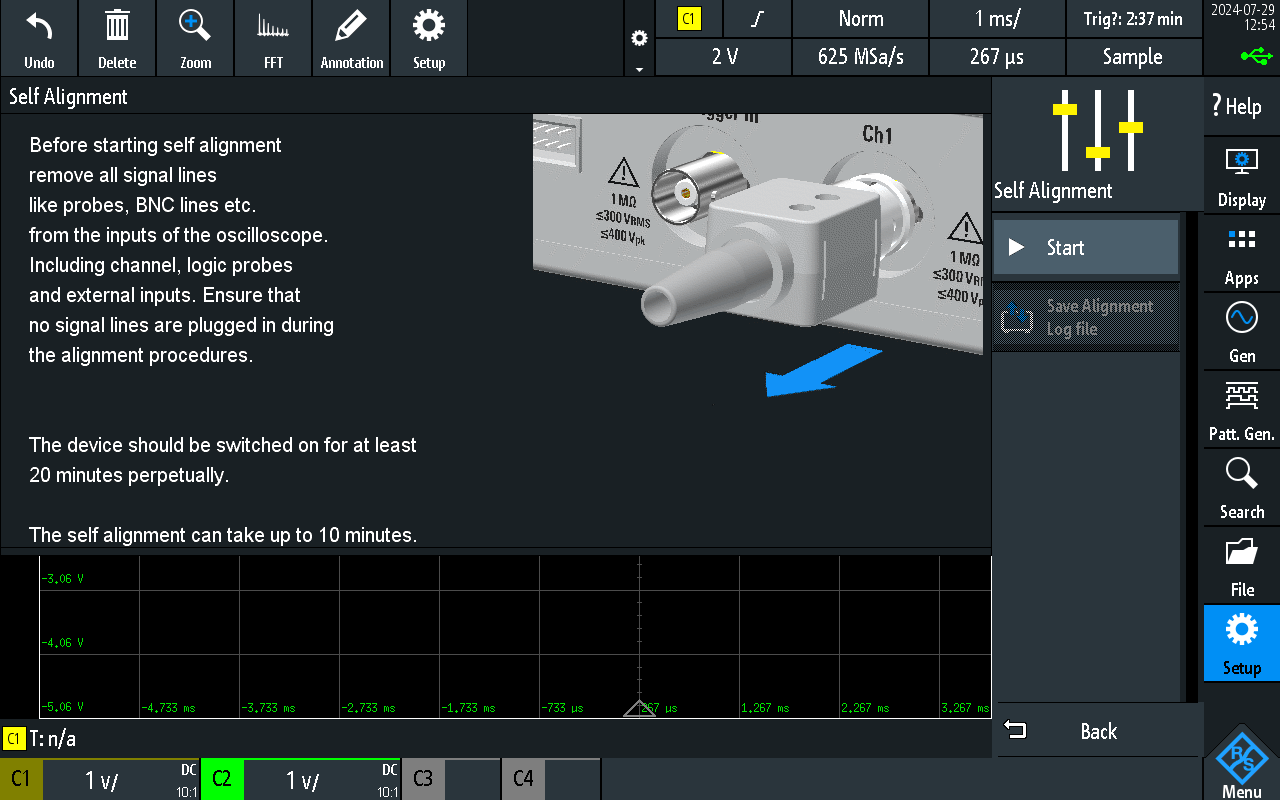Open the R&S Menu button
Image resolution: width=1280 pixels, height=800 pixels.
click(1242, 762)
